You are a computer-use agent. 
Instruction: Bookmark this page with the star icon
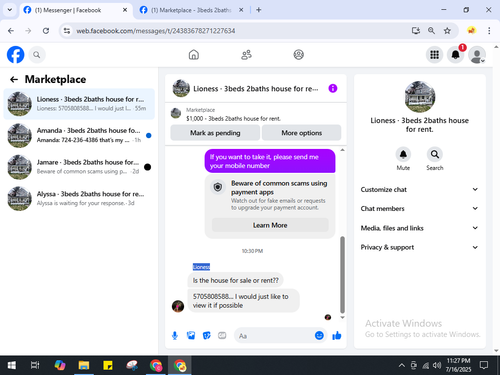[447, 31]
